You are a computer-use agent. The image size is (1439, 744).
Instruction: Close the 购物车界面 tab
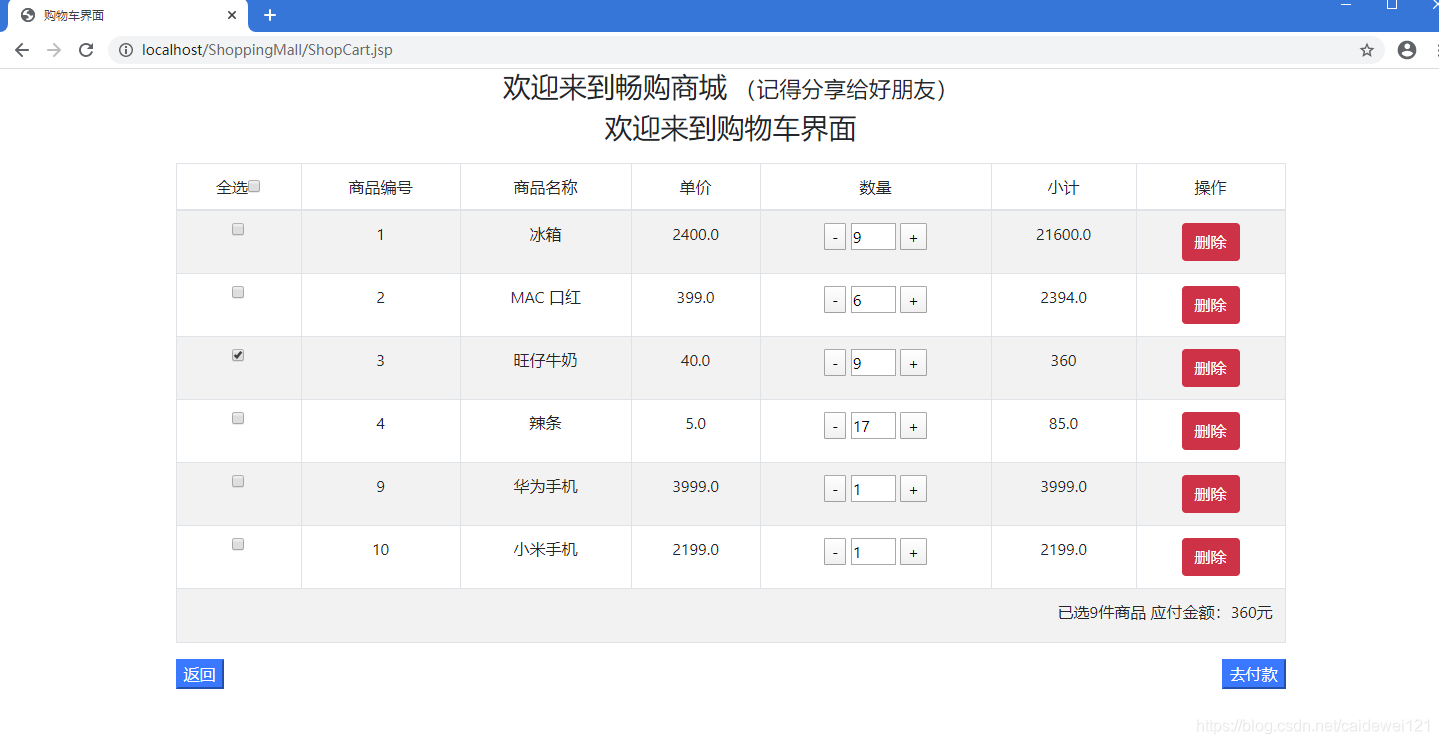coord(232,15)
